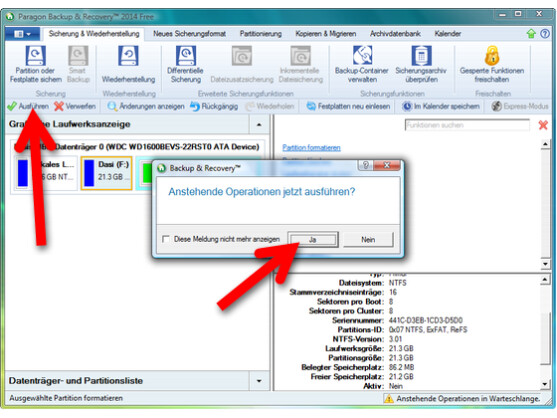This screenshot has width=557, height=418.
Task: Click Partition oder Festplatte sichern icon
Action: click(x=35, y=56)
